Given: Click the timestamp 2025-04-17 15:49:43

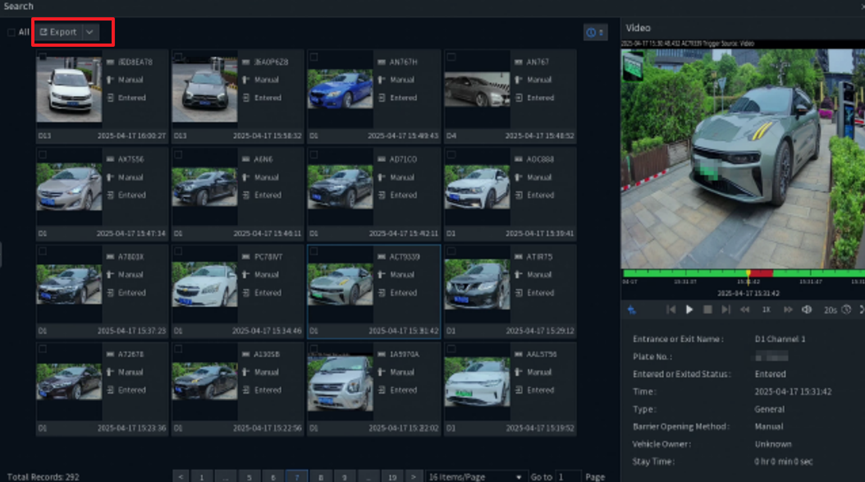Looking at the screenshot, I should (x=403, y=136).
